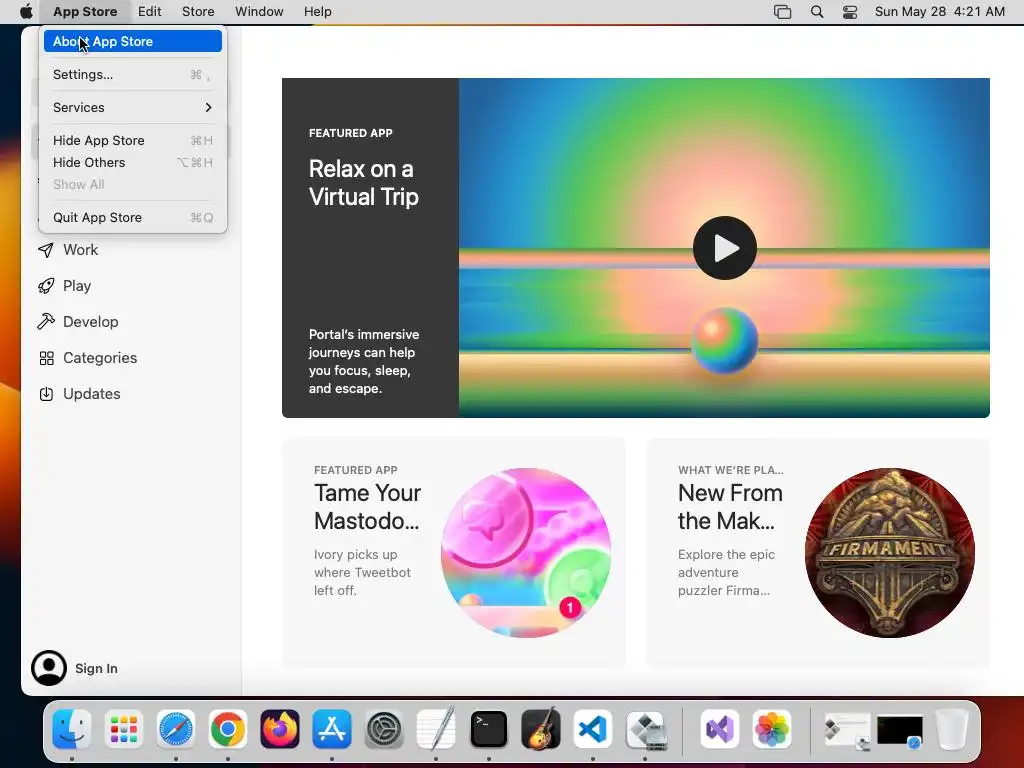Open Photos from the Dock

tap(772, 729)
